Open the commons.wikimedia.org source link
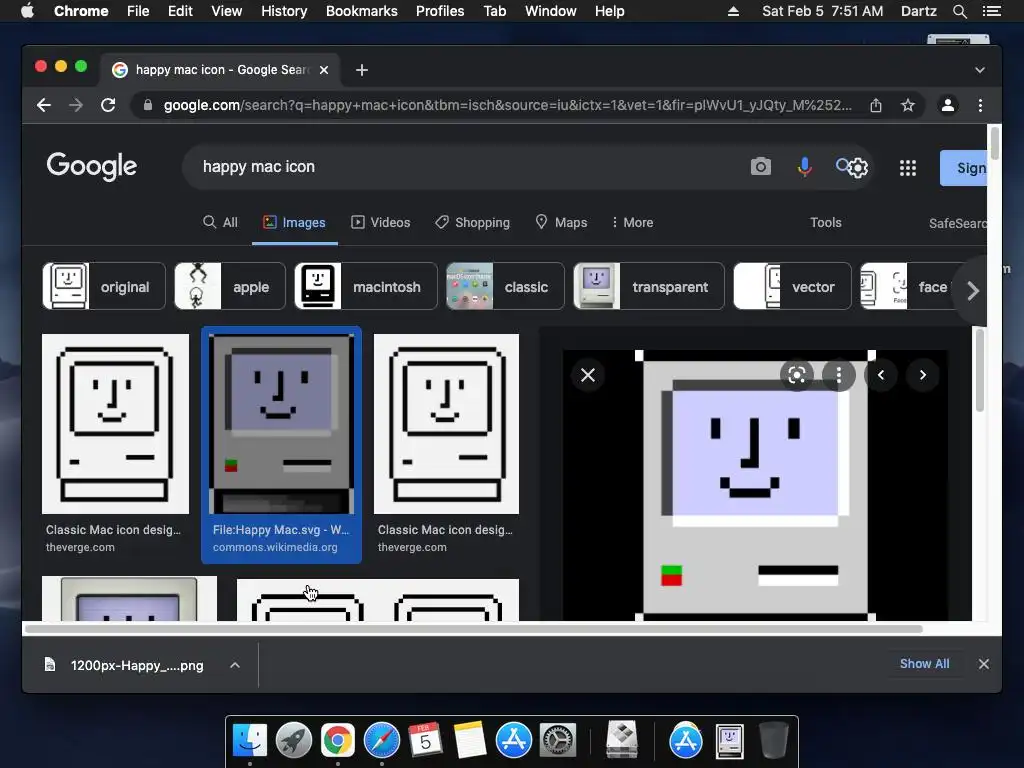This screenshot has width=1024, height=768. (275, 547)
